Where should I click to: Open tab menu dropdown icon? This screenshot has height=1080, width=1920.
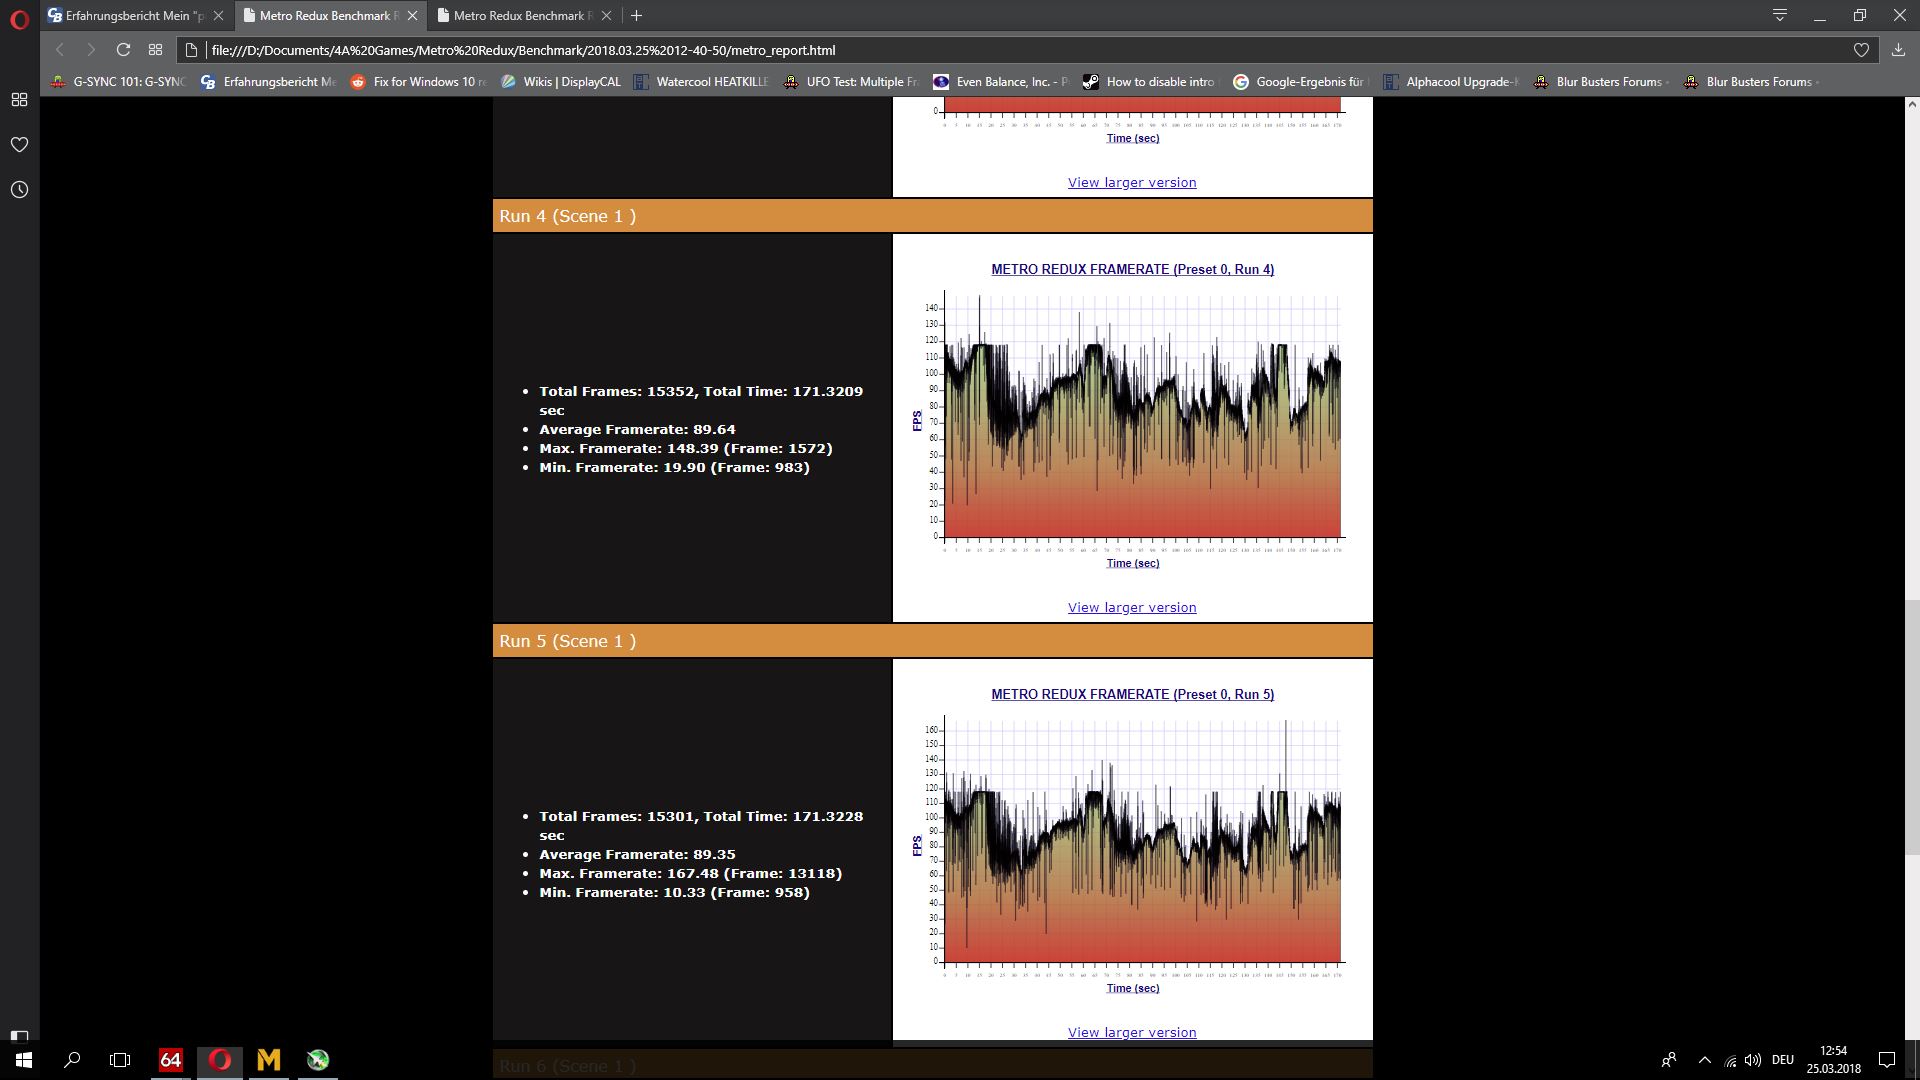[x=1780, y=16]
